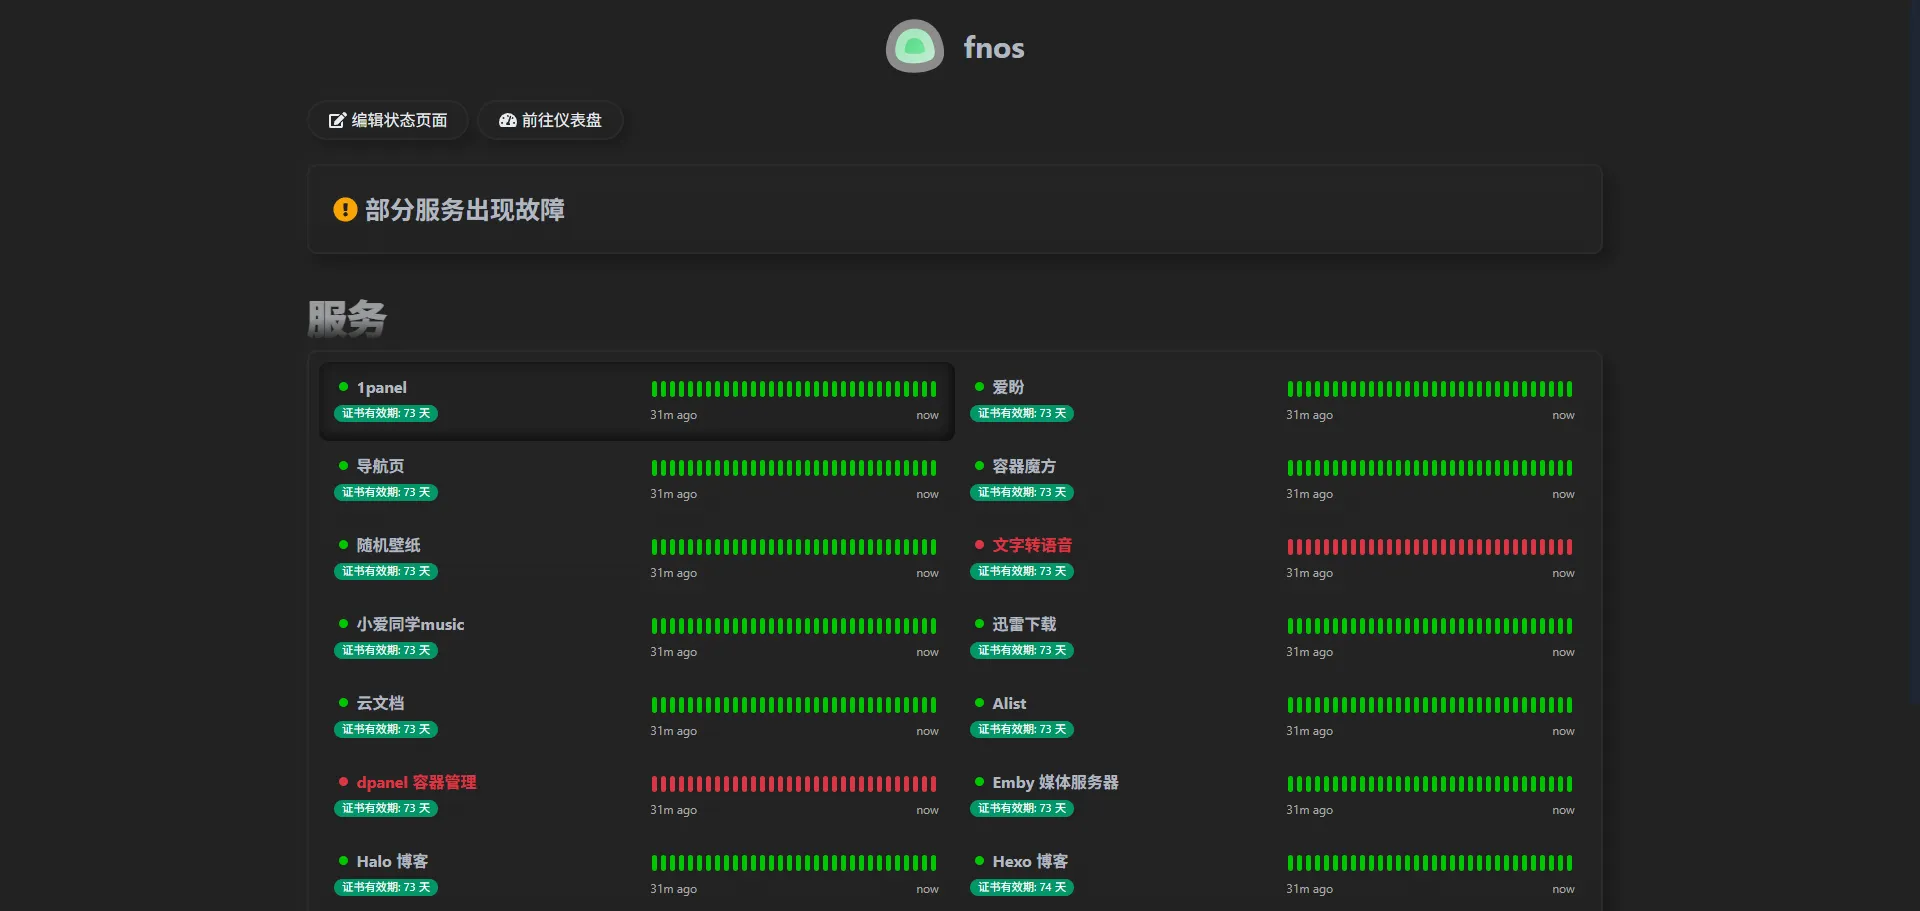Click the red heartbeat bar for 文字转语音
The width and height of the screenshot is (1920, 911).
tap(1429, 547)
